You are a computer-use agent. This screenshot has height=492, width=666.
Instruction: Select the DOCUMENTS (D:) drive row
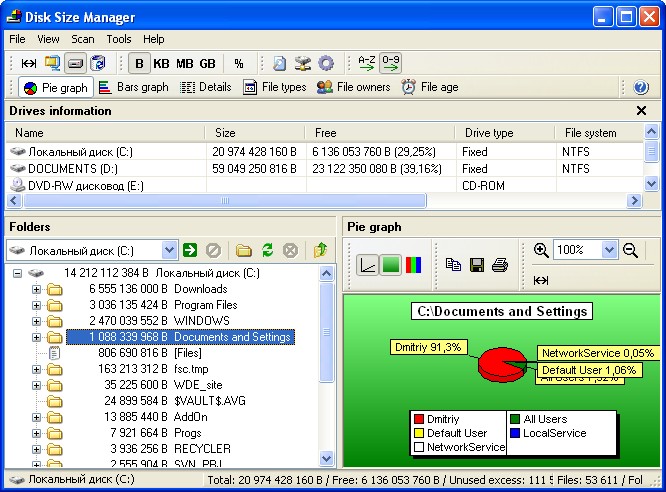pyautogui.click(x=66, y=168)
